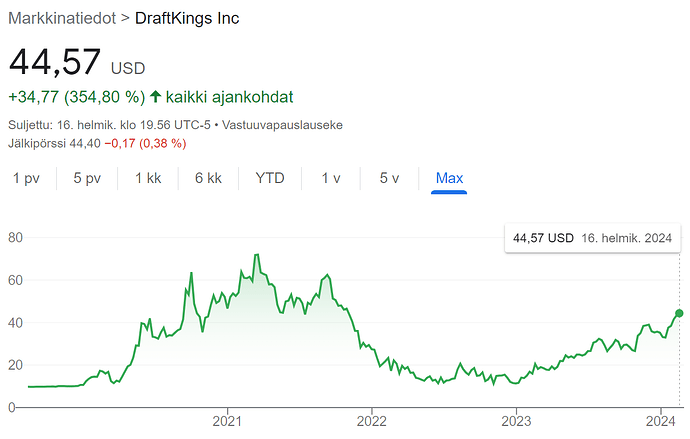Click the +34,77 (354,80 %) change text

(76, 97)
